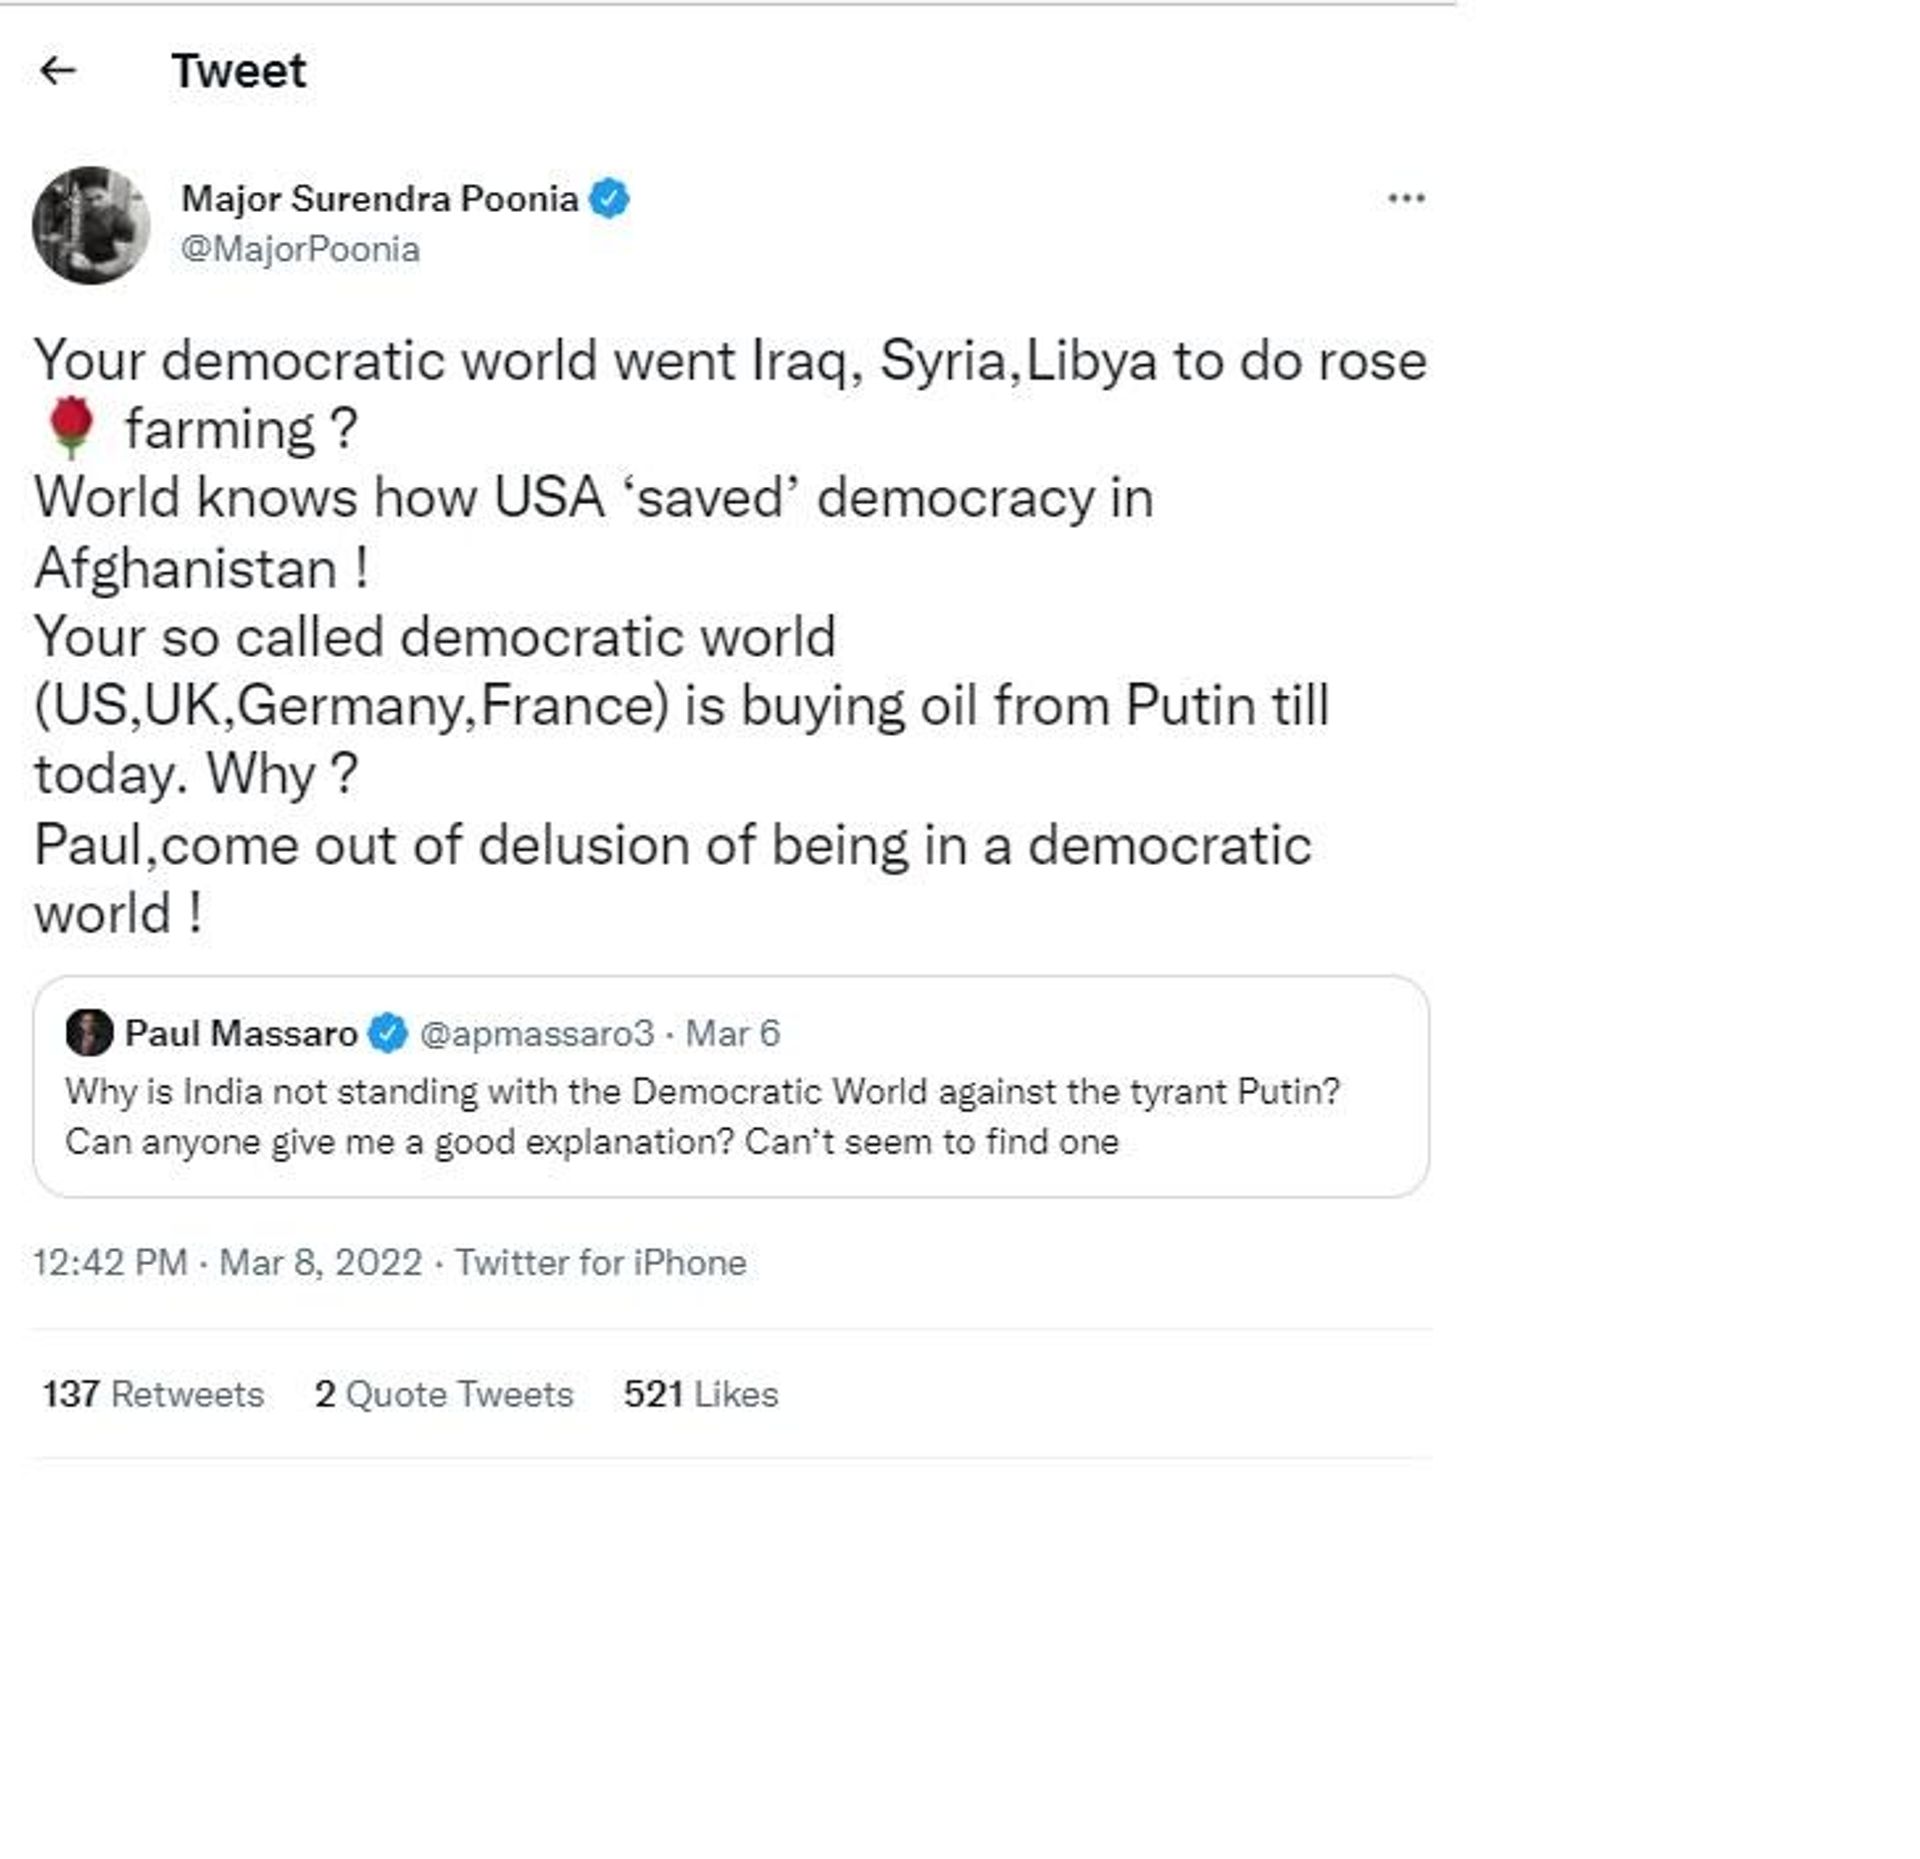Click the Tweet header title
The height and width of the screenshot is (1859, 1920).
coord(239,71)
